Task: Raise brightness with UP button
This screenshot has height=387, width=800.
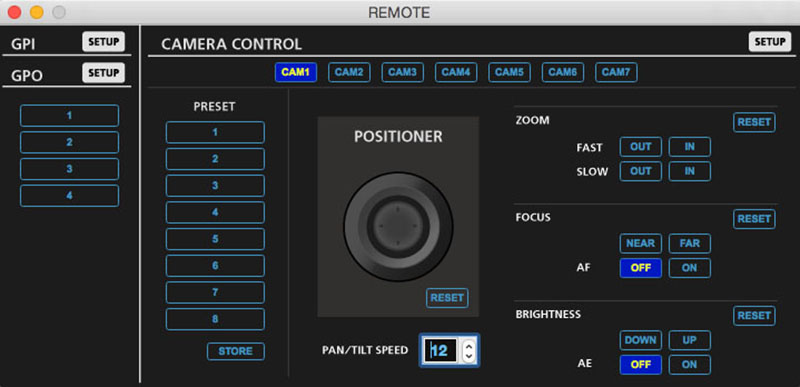Action: pos(689,340)
